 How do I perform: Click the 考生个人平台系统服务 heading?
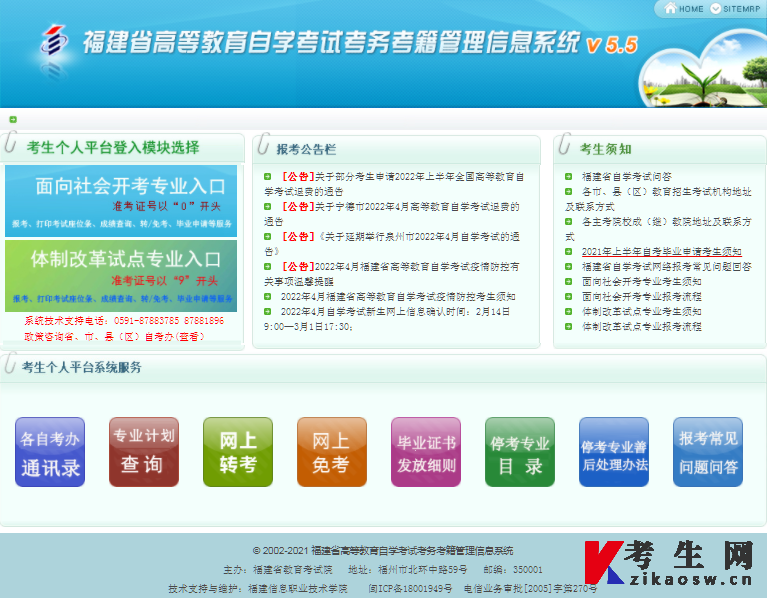82,367
